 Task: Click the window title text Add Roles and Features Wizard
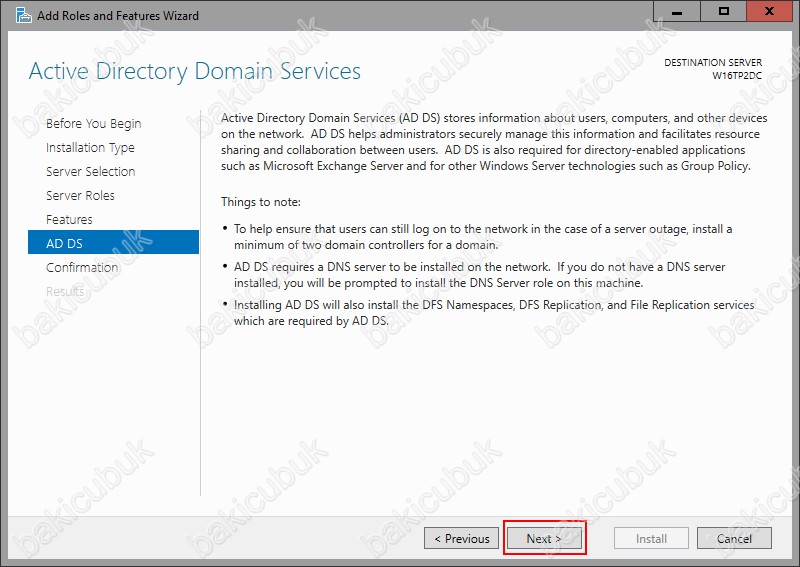click(x=118, y=16)
